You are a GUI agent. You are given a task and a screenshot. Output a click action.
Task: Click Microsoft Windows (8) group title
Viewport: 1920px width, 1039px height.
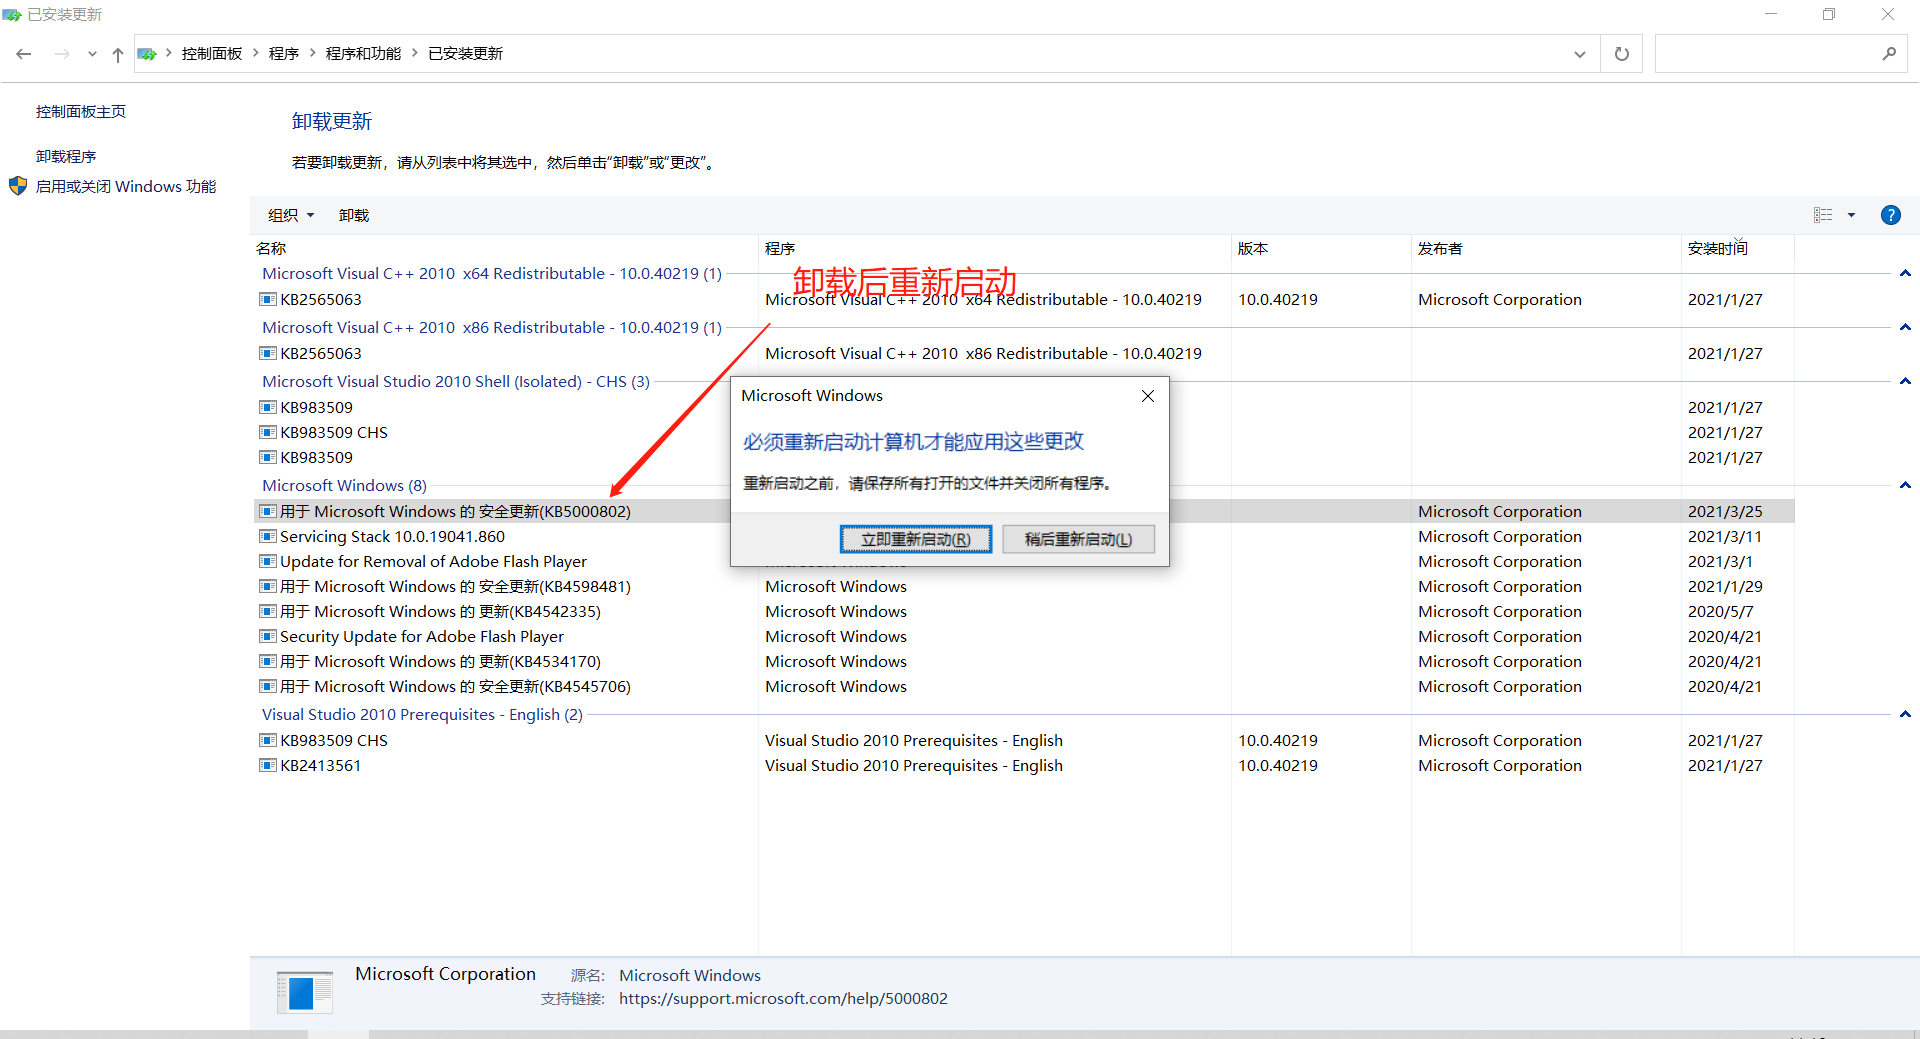(x=344, y=486)
